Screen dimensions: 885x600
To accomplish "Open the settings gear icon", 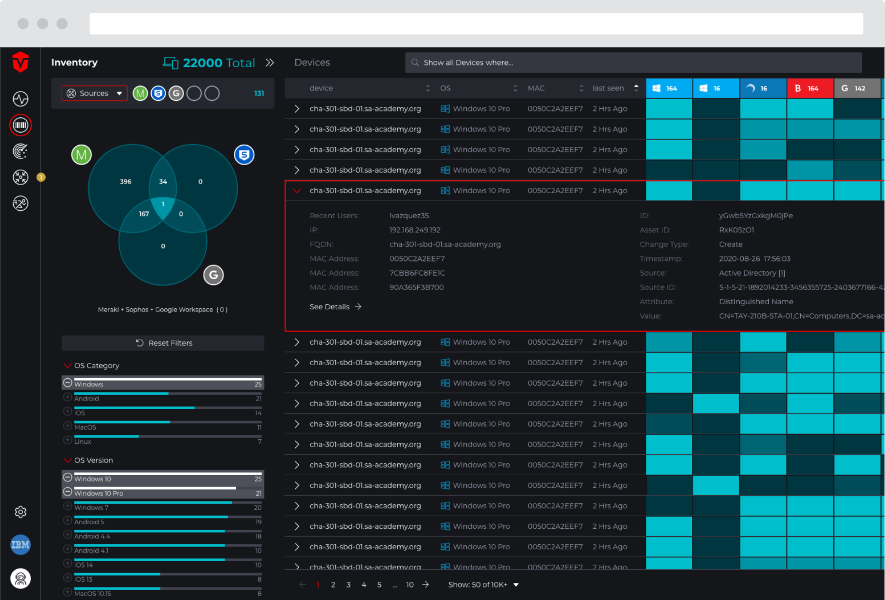I will (20, 511).
